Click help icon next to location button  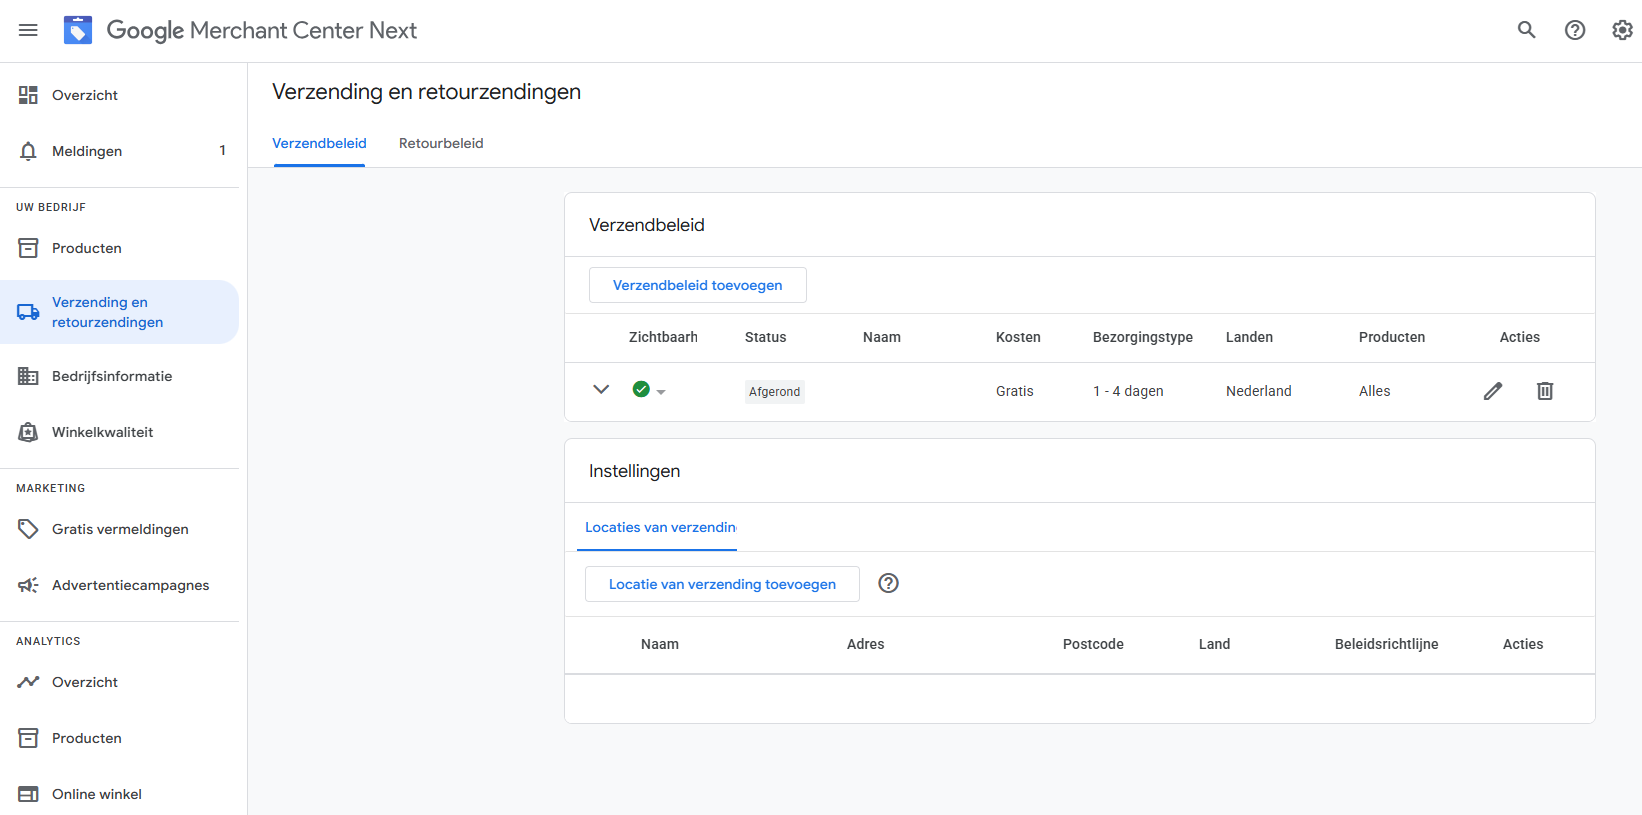pos(888,583)
